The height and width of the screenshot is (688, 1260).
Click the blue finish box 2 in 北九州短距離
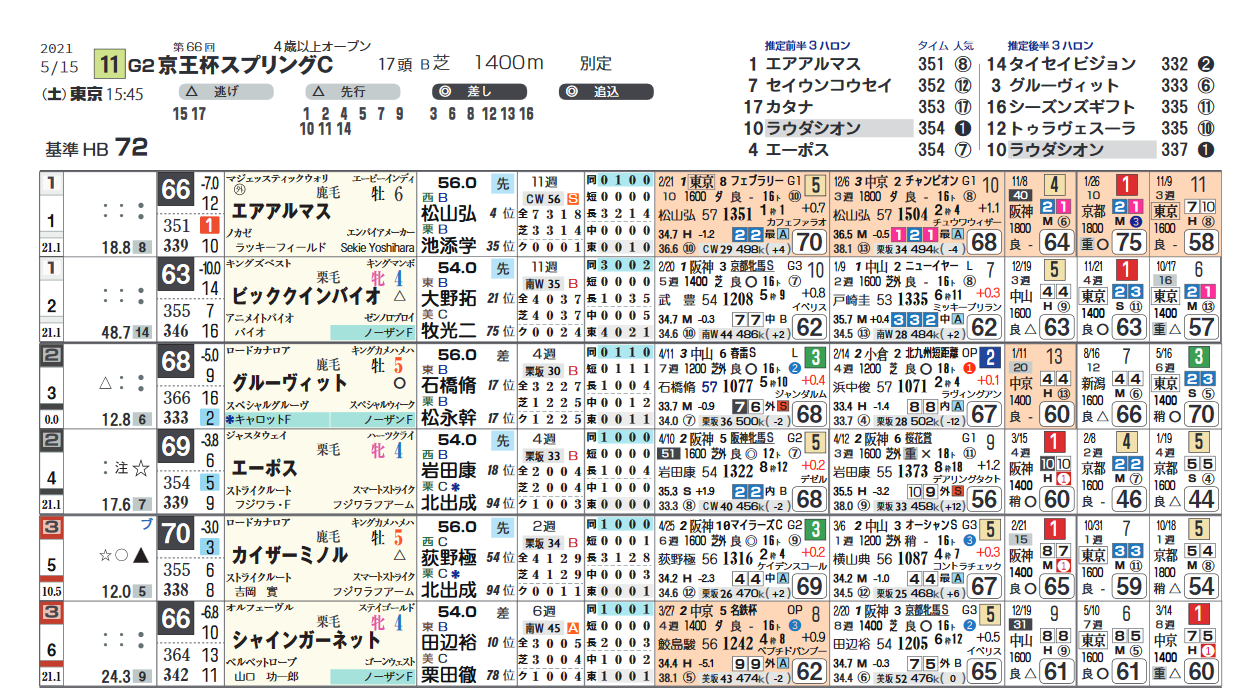click(x=989, y=357)
